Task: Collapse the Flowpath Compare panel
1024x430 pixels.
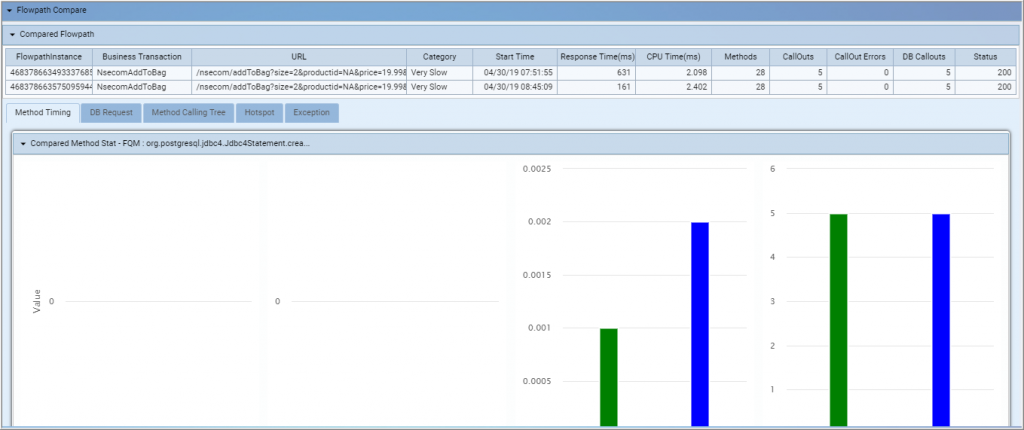Action: pos(9,10)
